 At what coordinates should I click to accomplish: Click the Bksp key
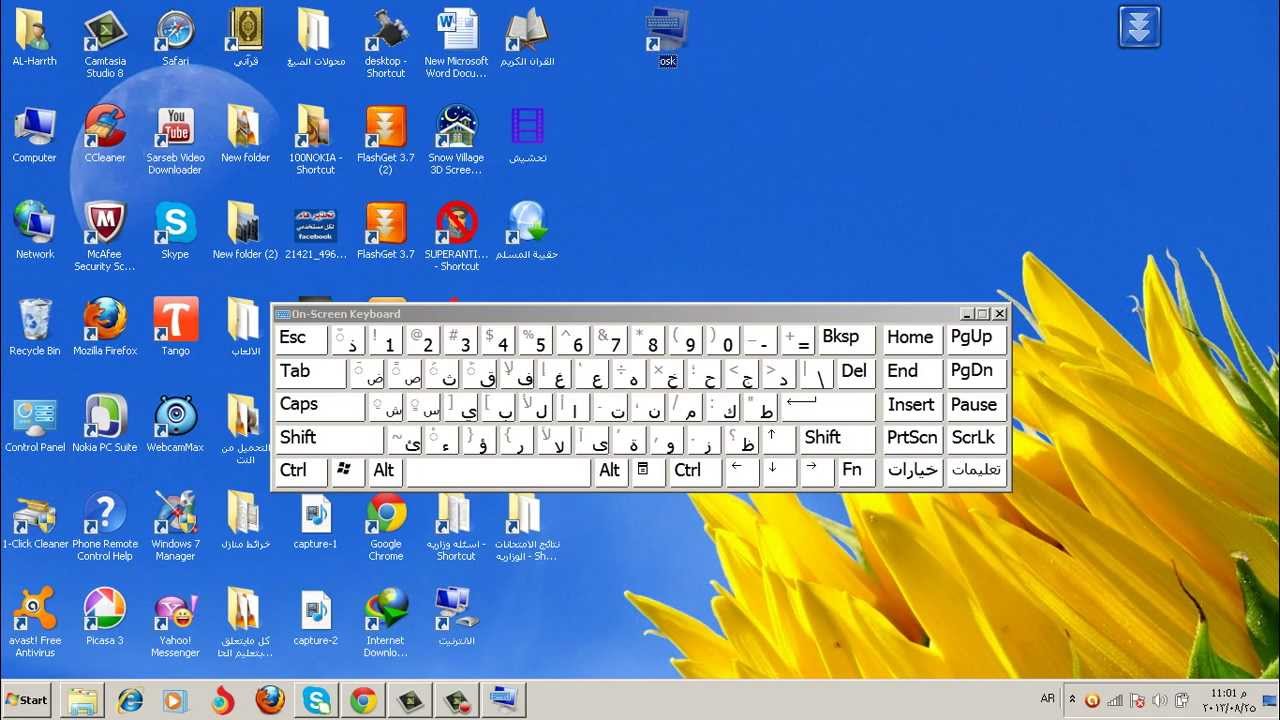click(x=847, y=339)
